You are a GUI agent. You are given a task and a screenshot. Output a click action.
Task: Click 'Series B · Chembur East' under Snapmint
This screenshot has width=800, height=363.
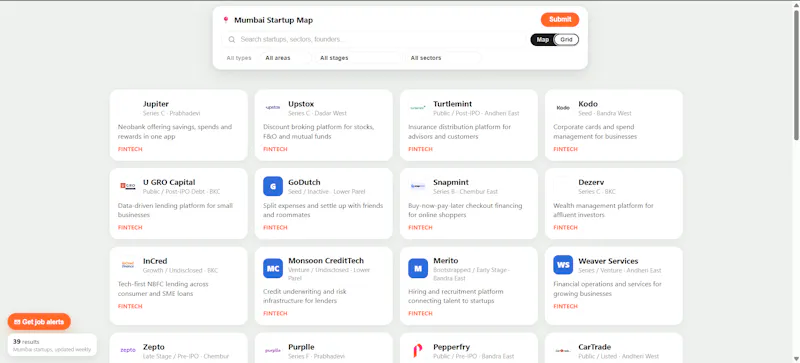pyautogui.click(x=465, y=192)
